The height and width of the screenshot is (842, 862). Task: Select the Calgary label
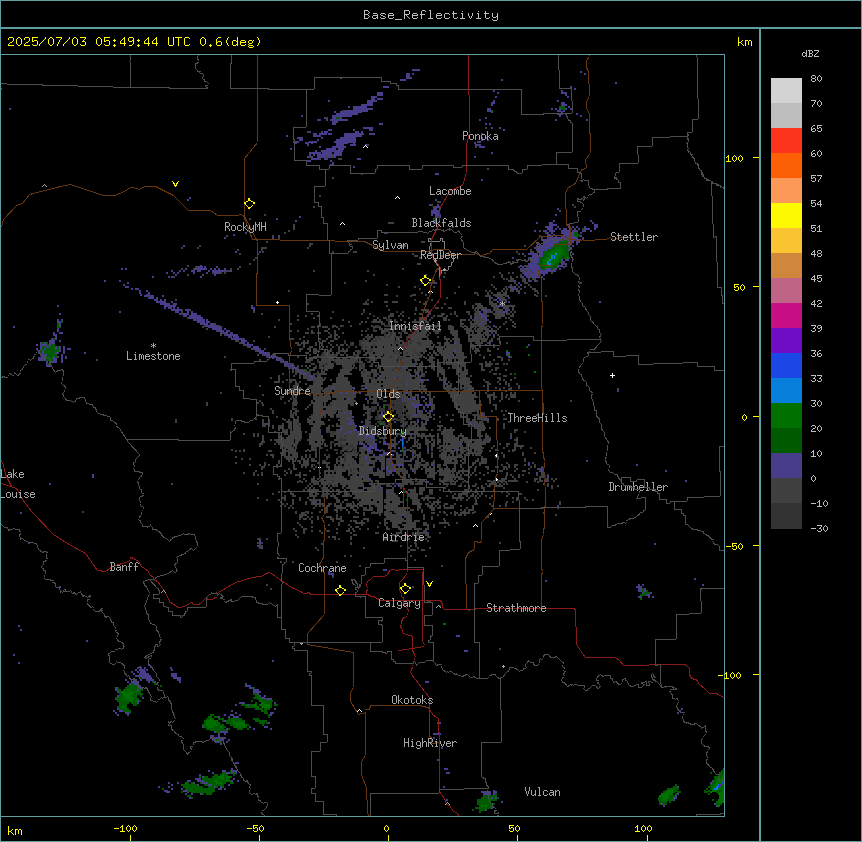click(400, 603)
